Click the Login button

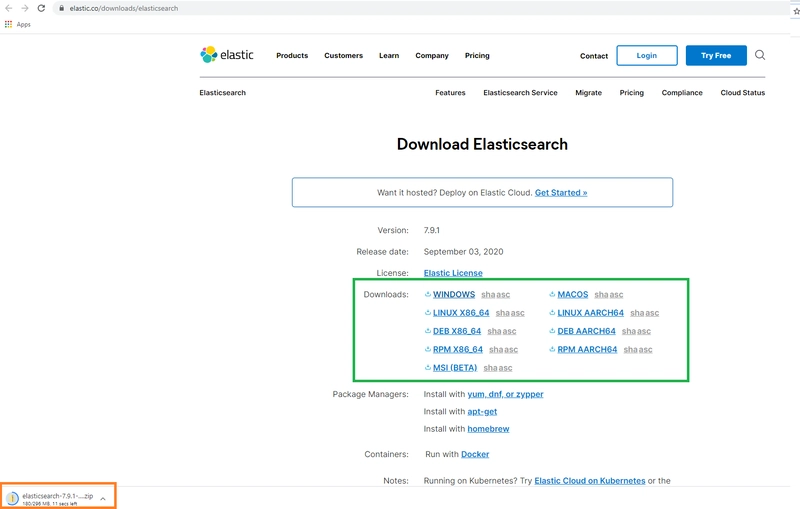(646, 56)
